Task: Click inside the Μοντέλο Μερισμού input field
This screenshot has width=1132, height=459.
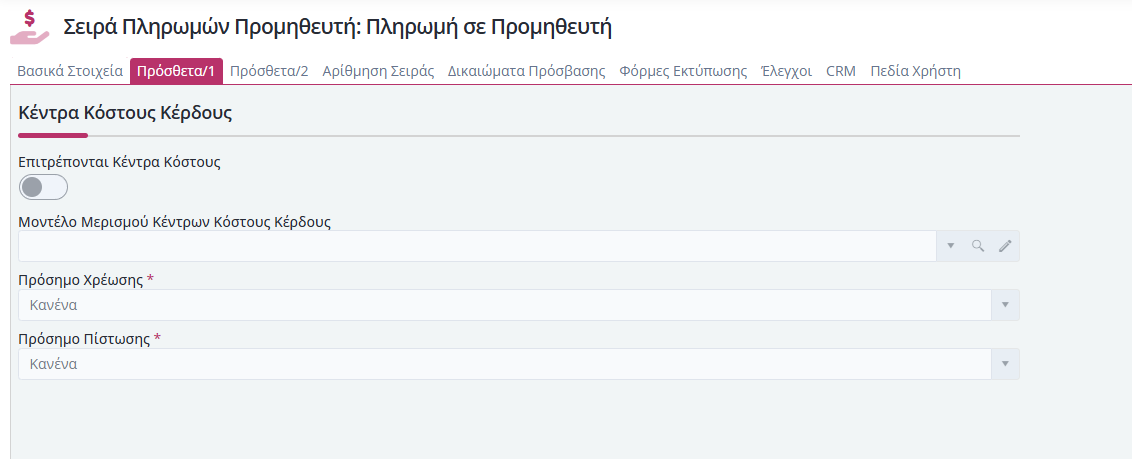Action: (477, 246)
